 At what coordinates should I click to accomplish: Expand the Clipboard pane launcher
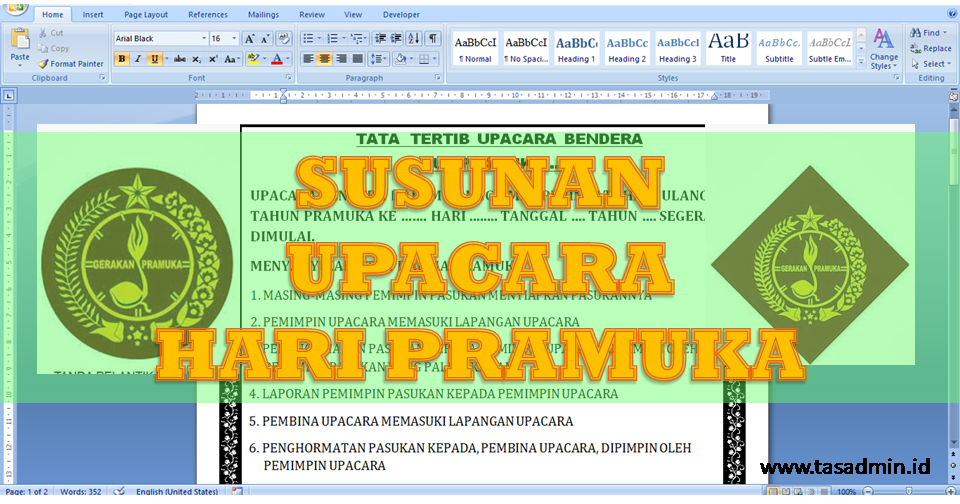pos(102,78)
